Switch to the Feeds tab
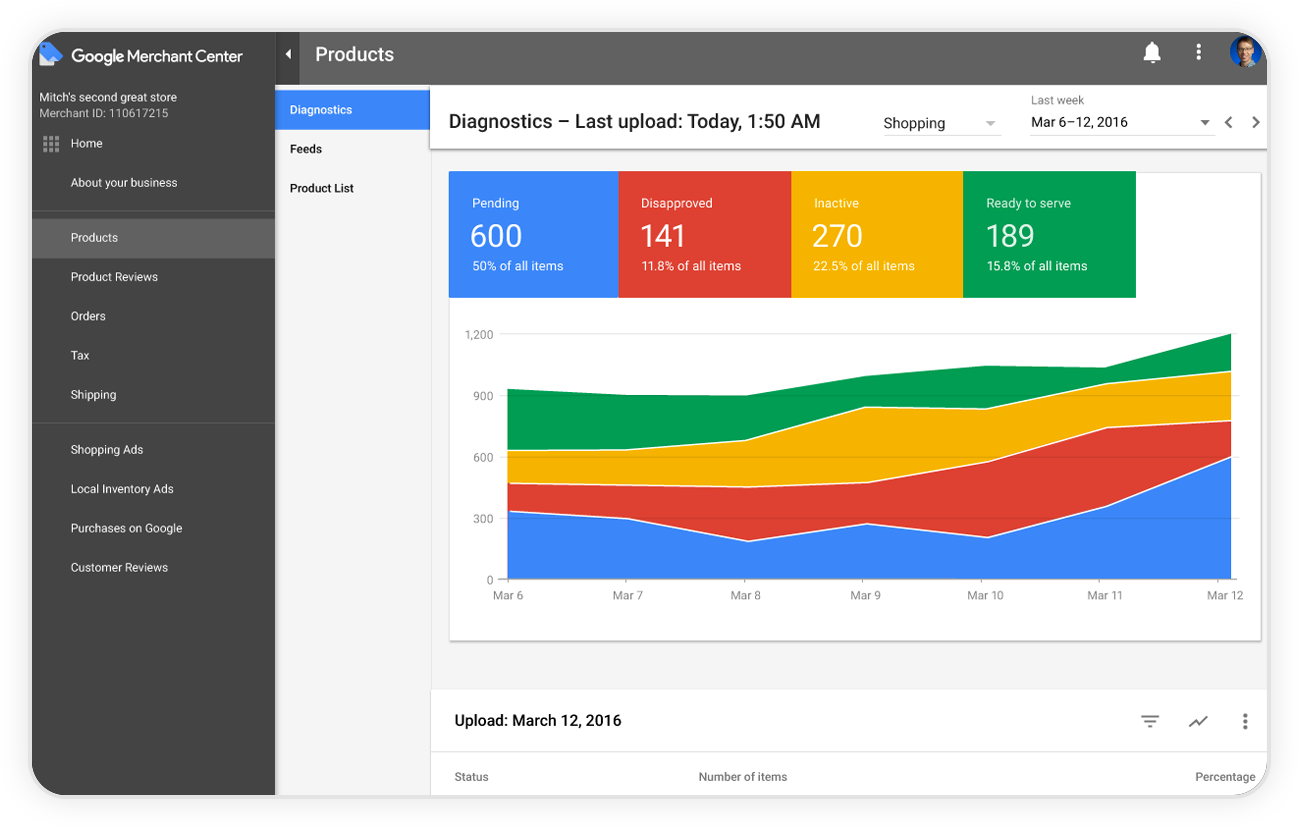Screen dimensions: 1299x827 tap(305, 148)
